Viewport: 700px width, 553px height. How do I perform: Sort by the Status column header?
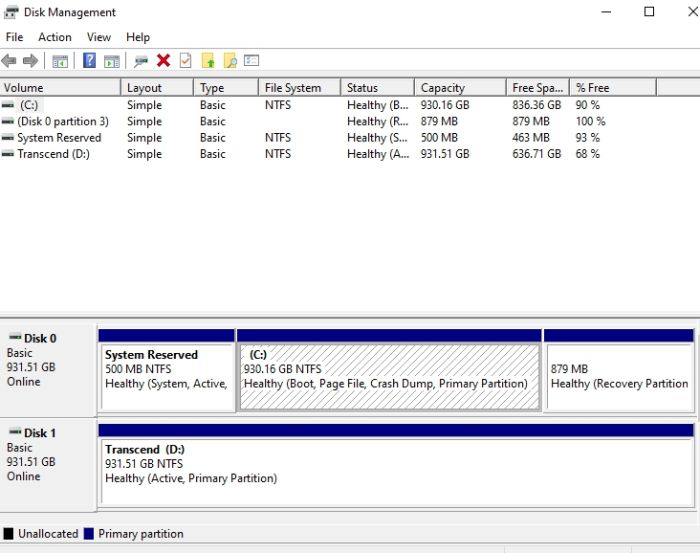point(378,87)
